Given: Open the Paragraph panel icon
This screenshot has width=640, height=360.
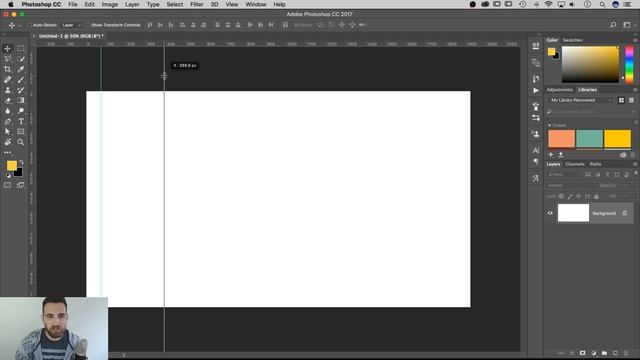Looking at the screenshot, I should [536, 162].
